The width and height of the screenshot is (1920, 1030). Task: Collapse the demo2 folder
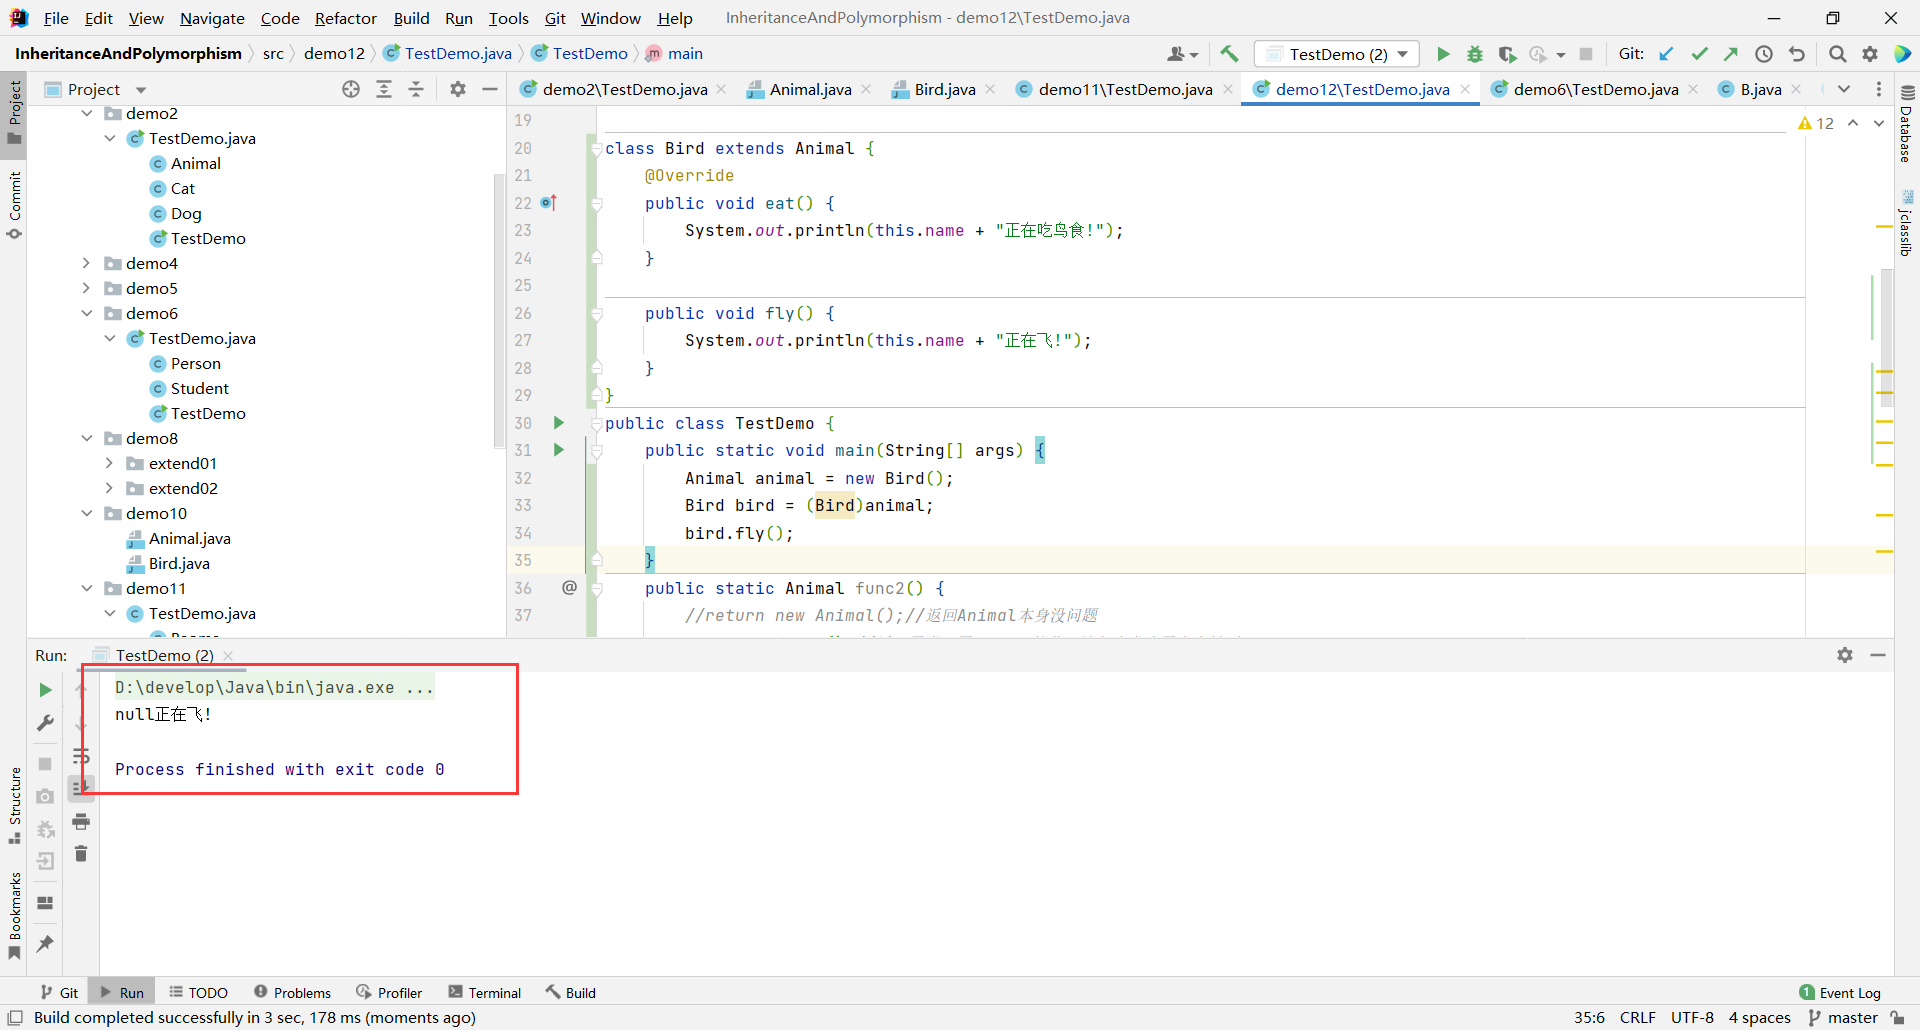coord(87,113)
